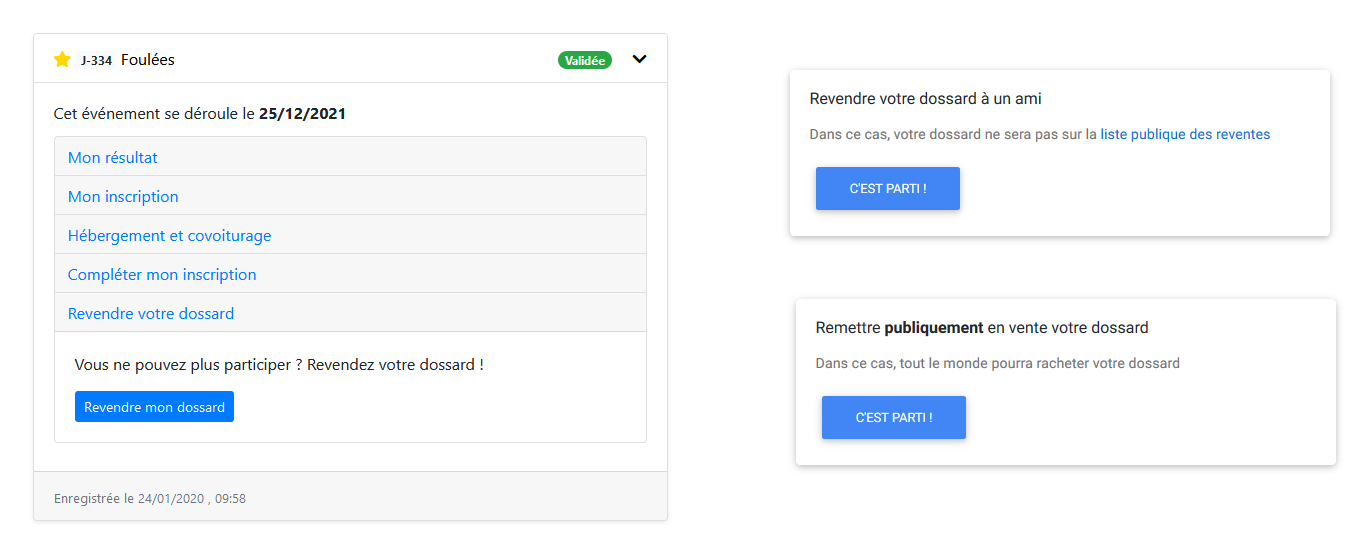Open the liste publique des reventes link
This screenshot has height=559, width=1371.
click(x=1185, y=134)
